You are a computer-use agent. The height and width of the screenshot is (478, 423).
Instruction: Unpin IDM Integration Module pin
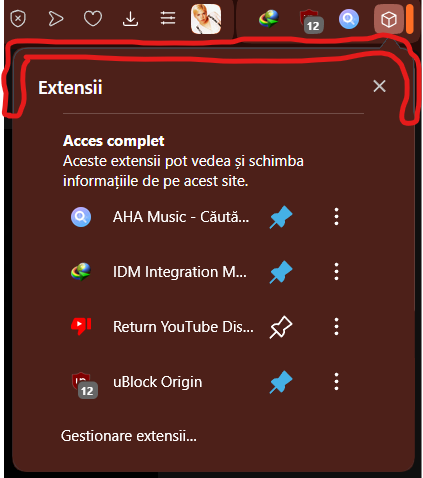(281, 272)
